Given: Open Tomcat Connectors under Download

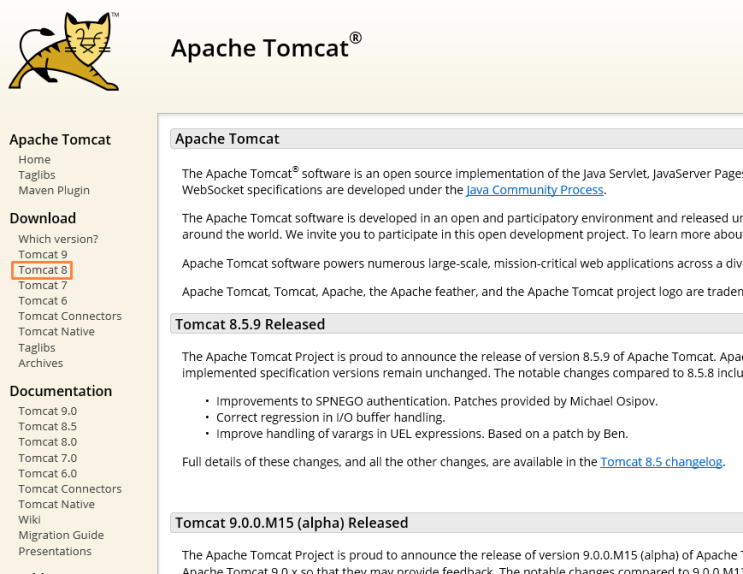Looking at the screenshot, I should point(70,316).
